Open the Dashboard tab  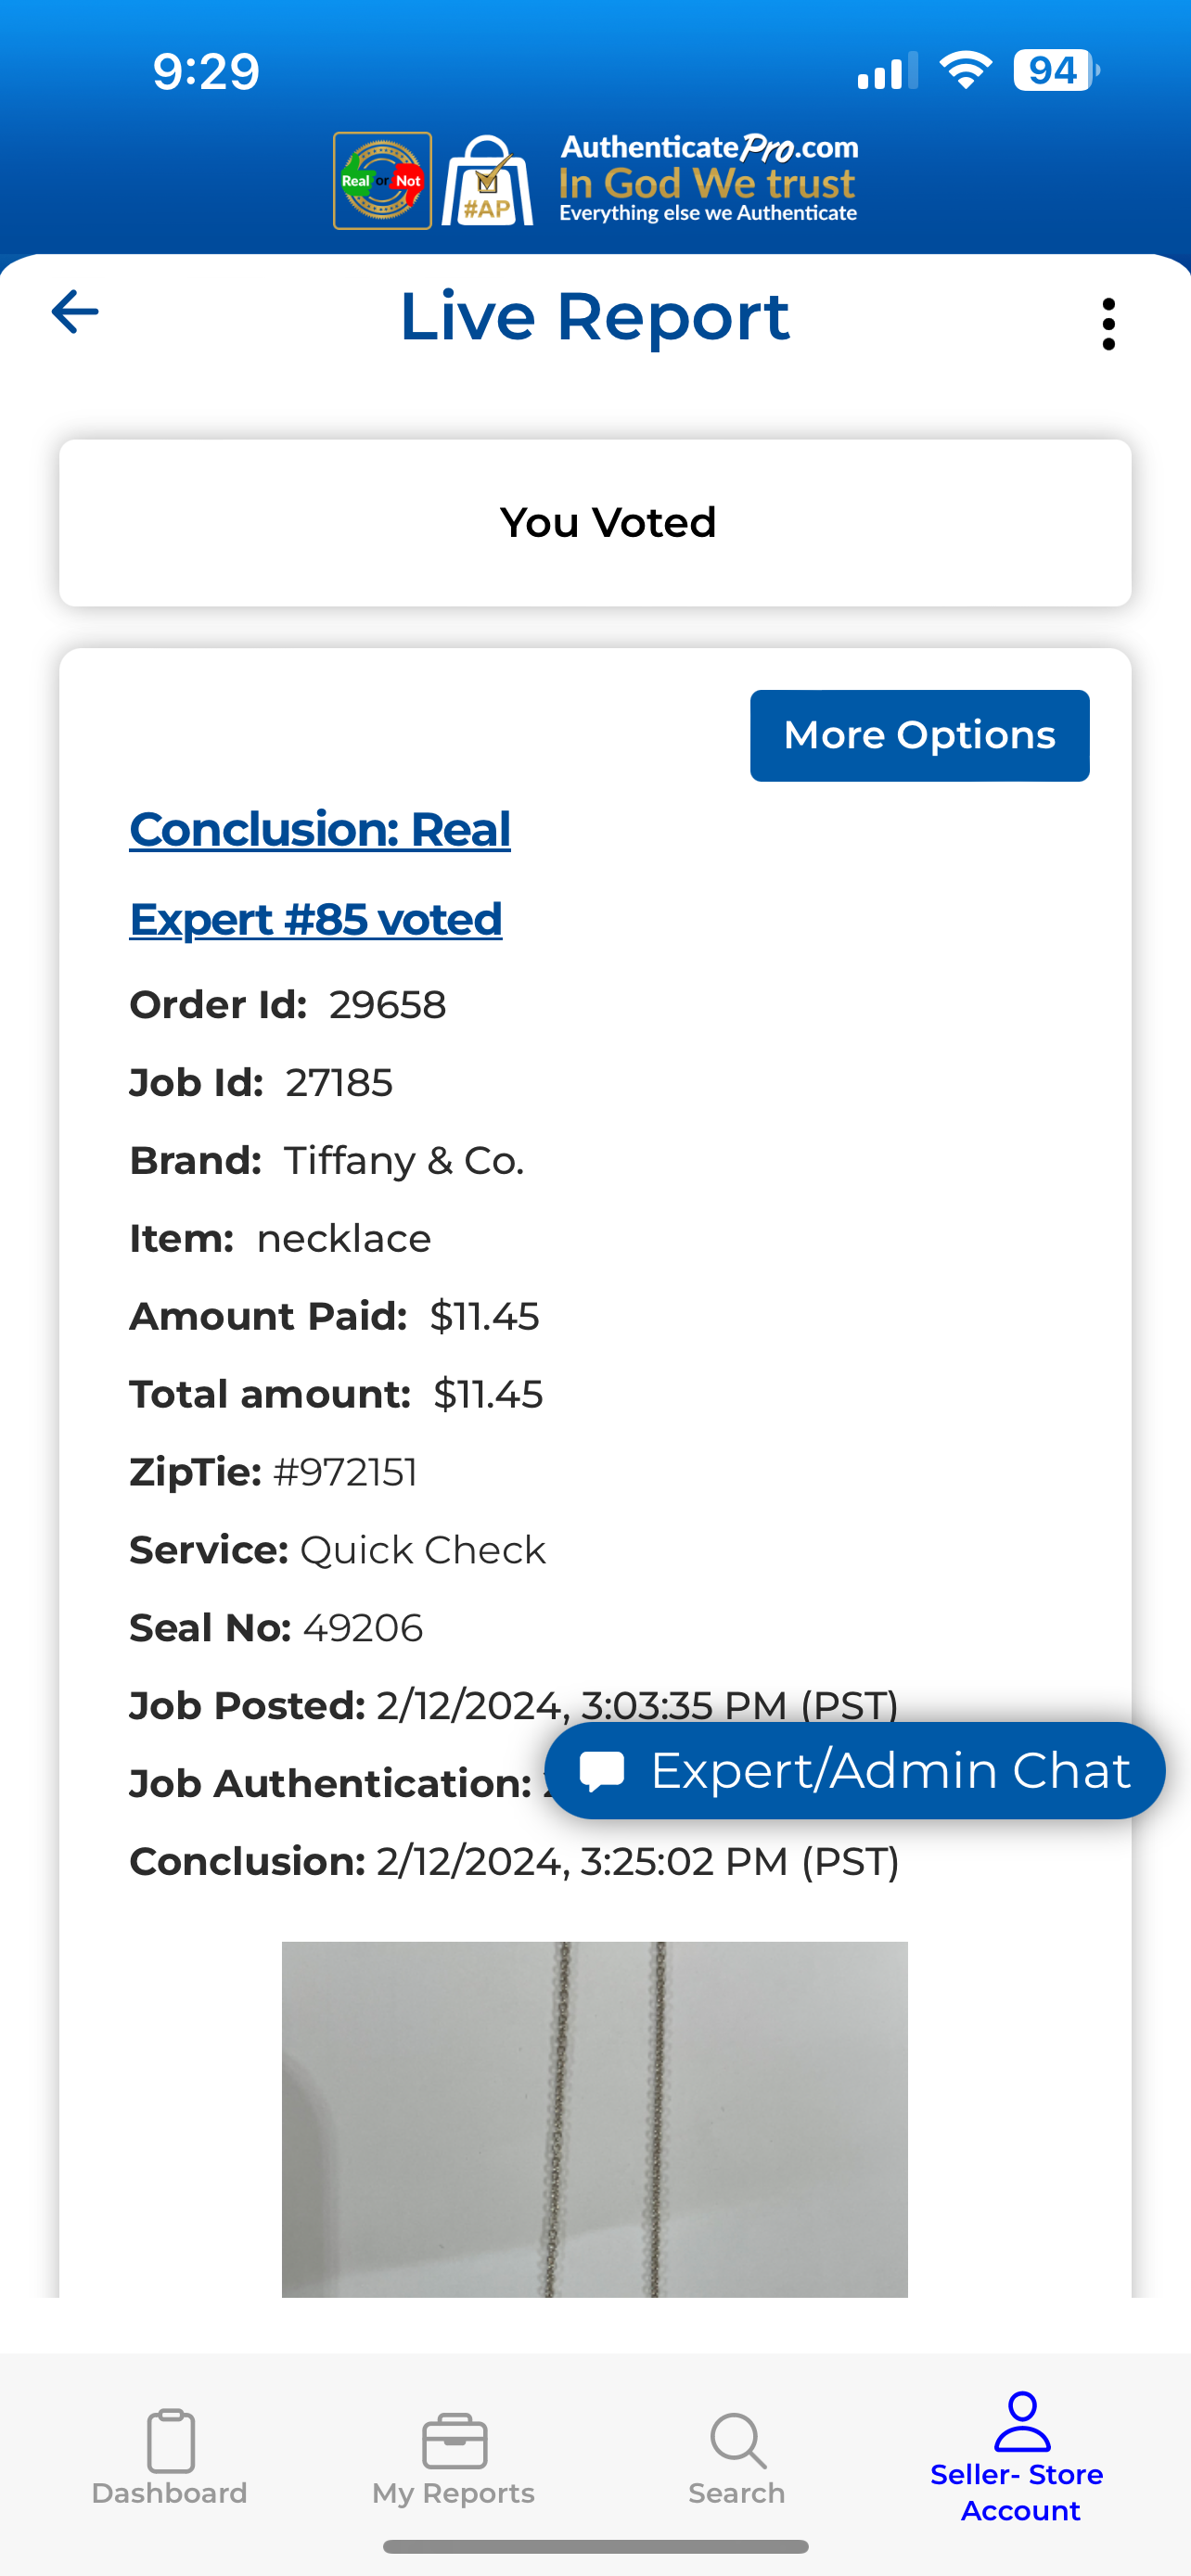[170, 2458]
